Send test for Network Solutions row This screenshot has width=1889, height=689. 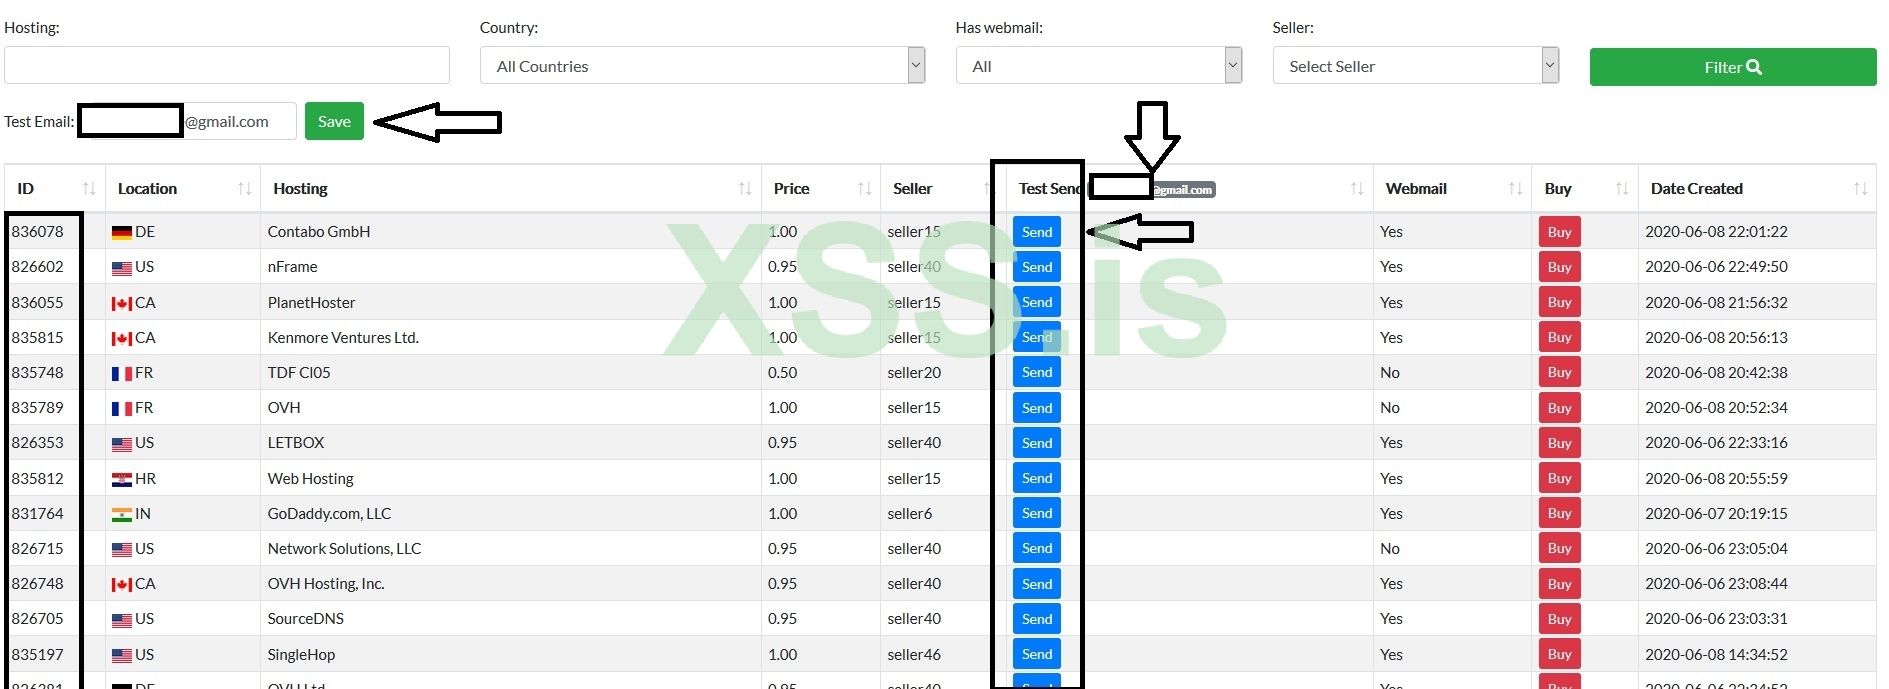coord(1037,548)
